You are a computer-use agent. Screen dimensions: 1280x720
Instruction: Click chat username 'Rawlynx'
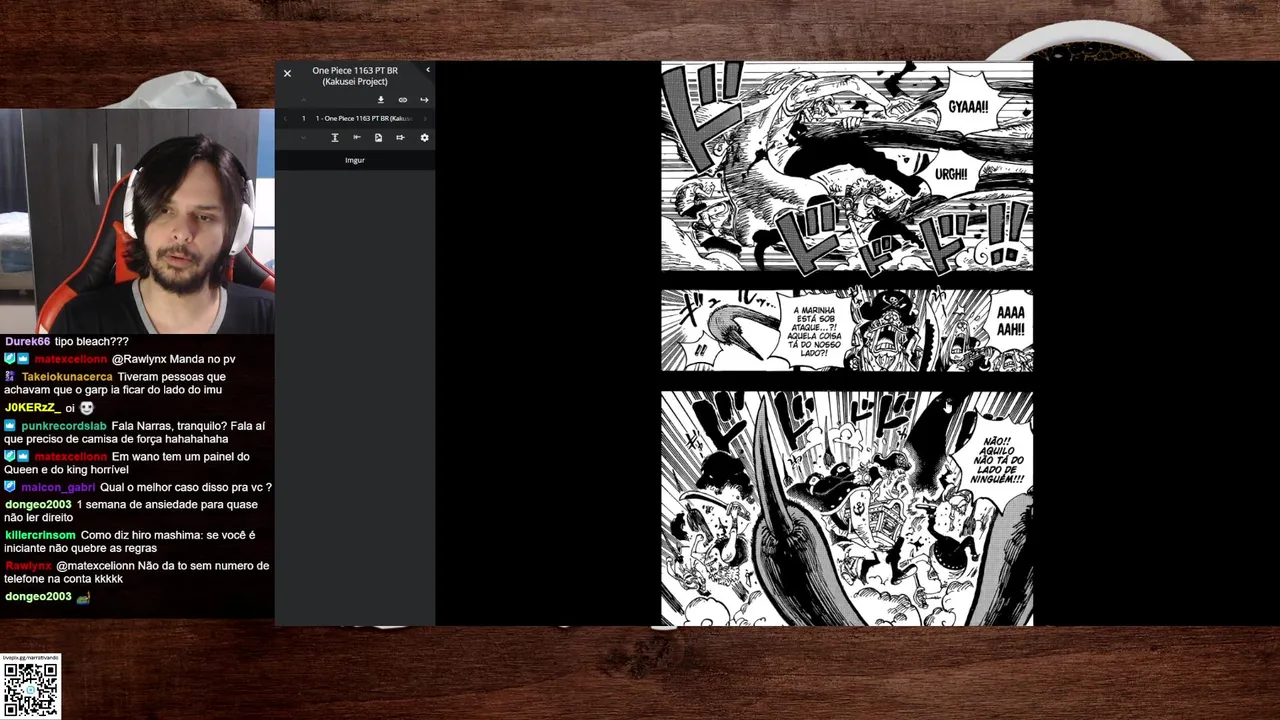click(28, 566)
